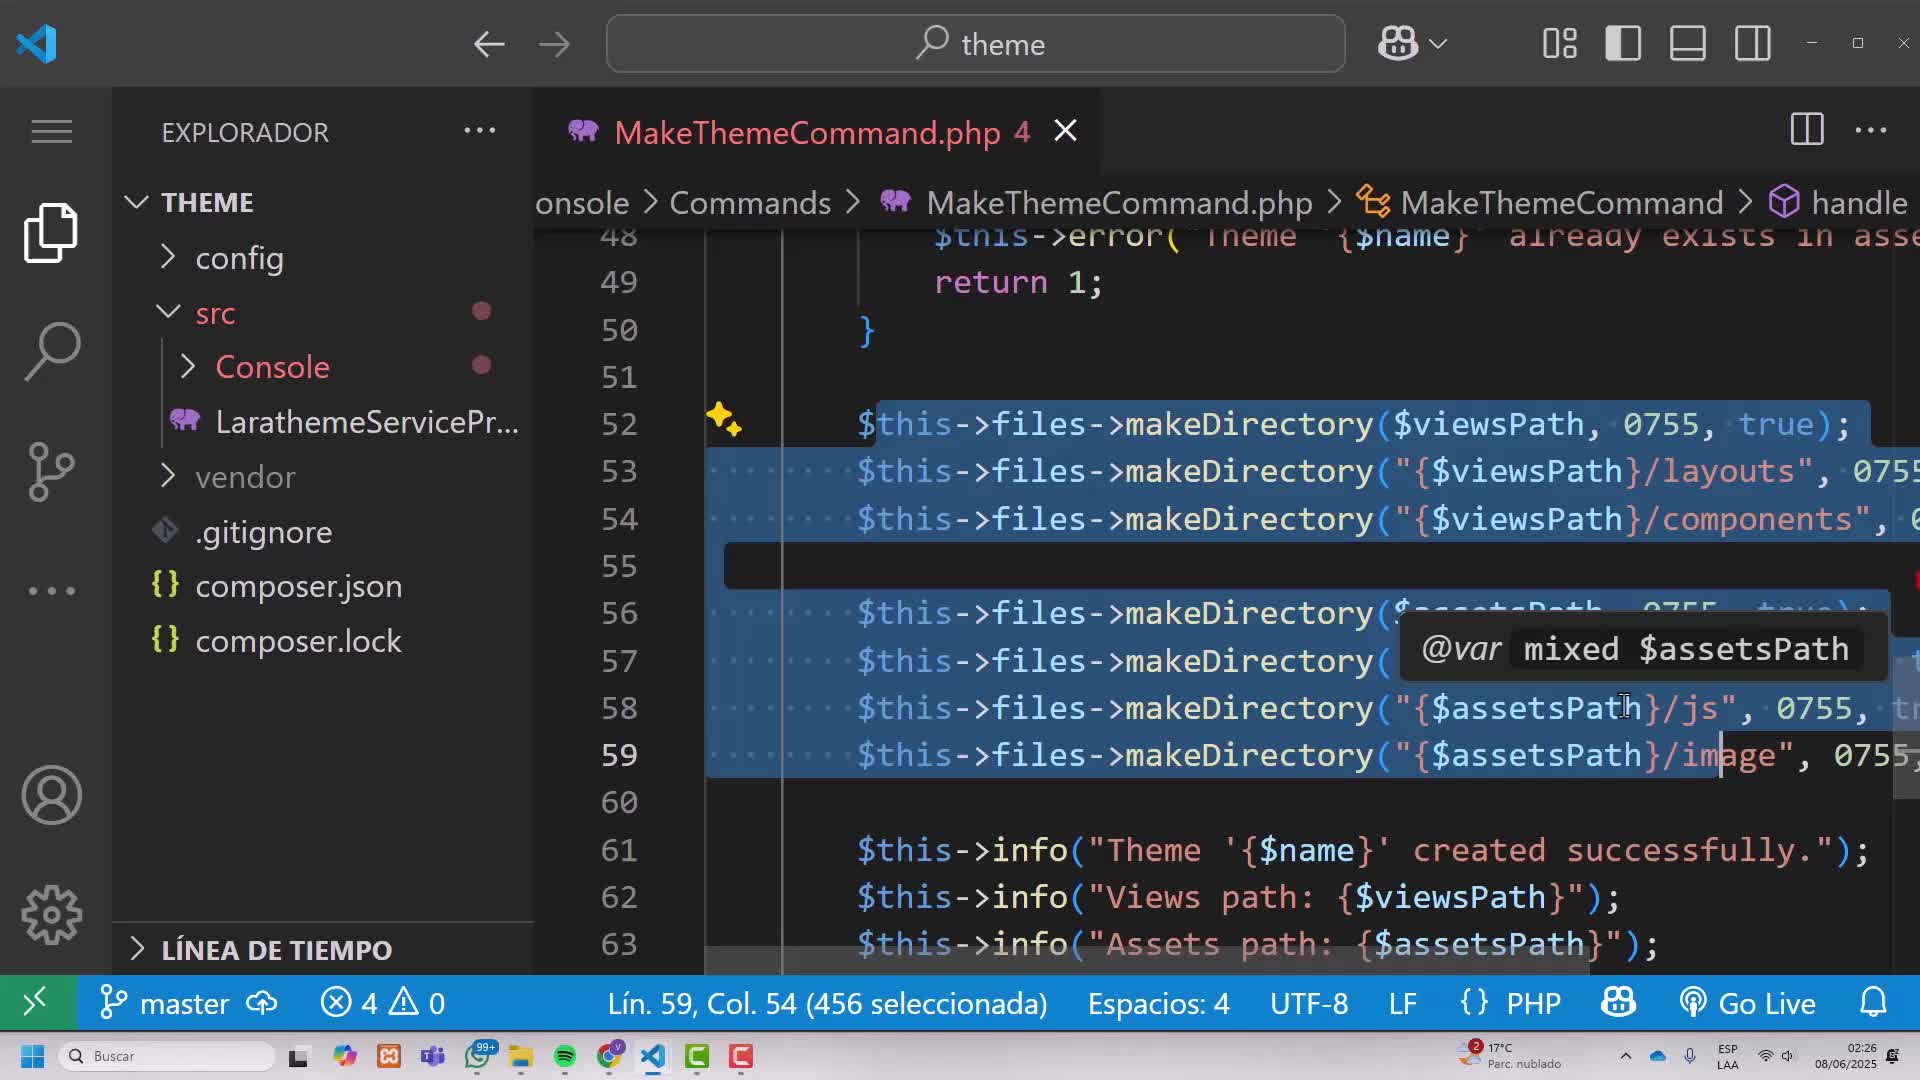This screenshot has height=1080, width=1920.
Task: Toggle the secondary side bar visibility
Action: coord(1753,44)
